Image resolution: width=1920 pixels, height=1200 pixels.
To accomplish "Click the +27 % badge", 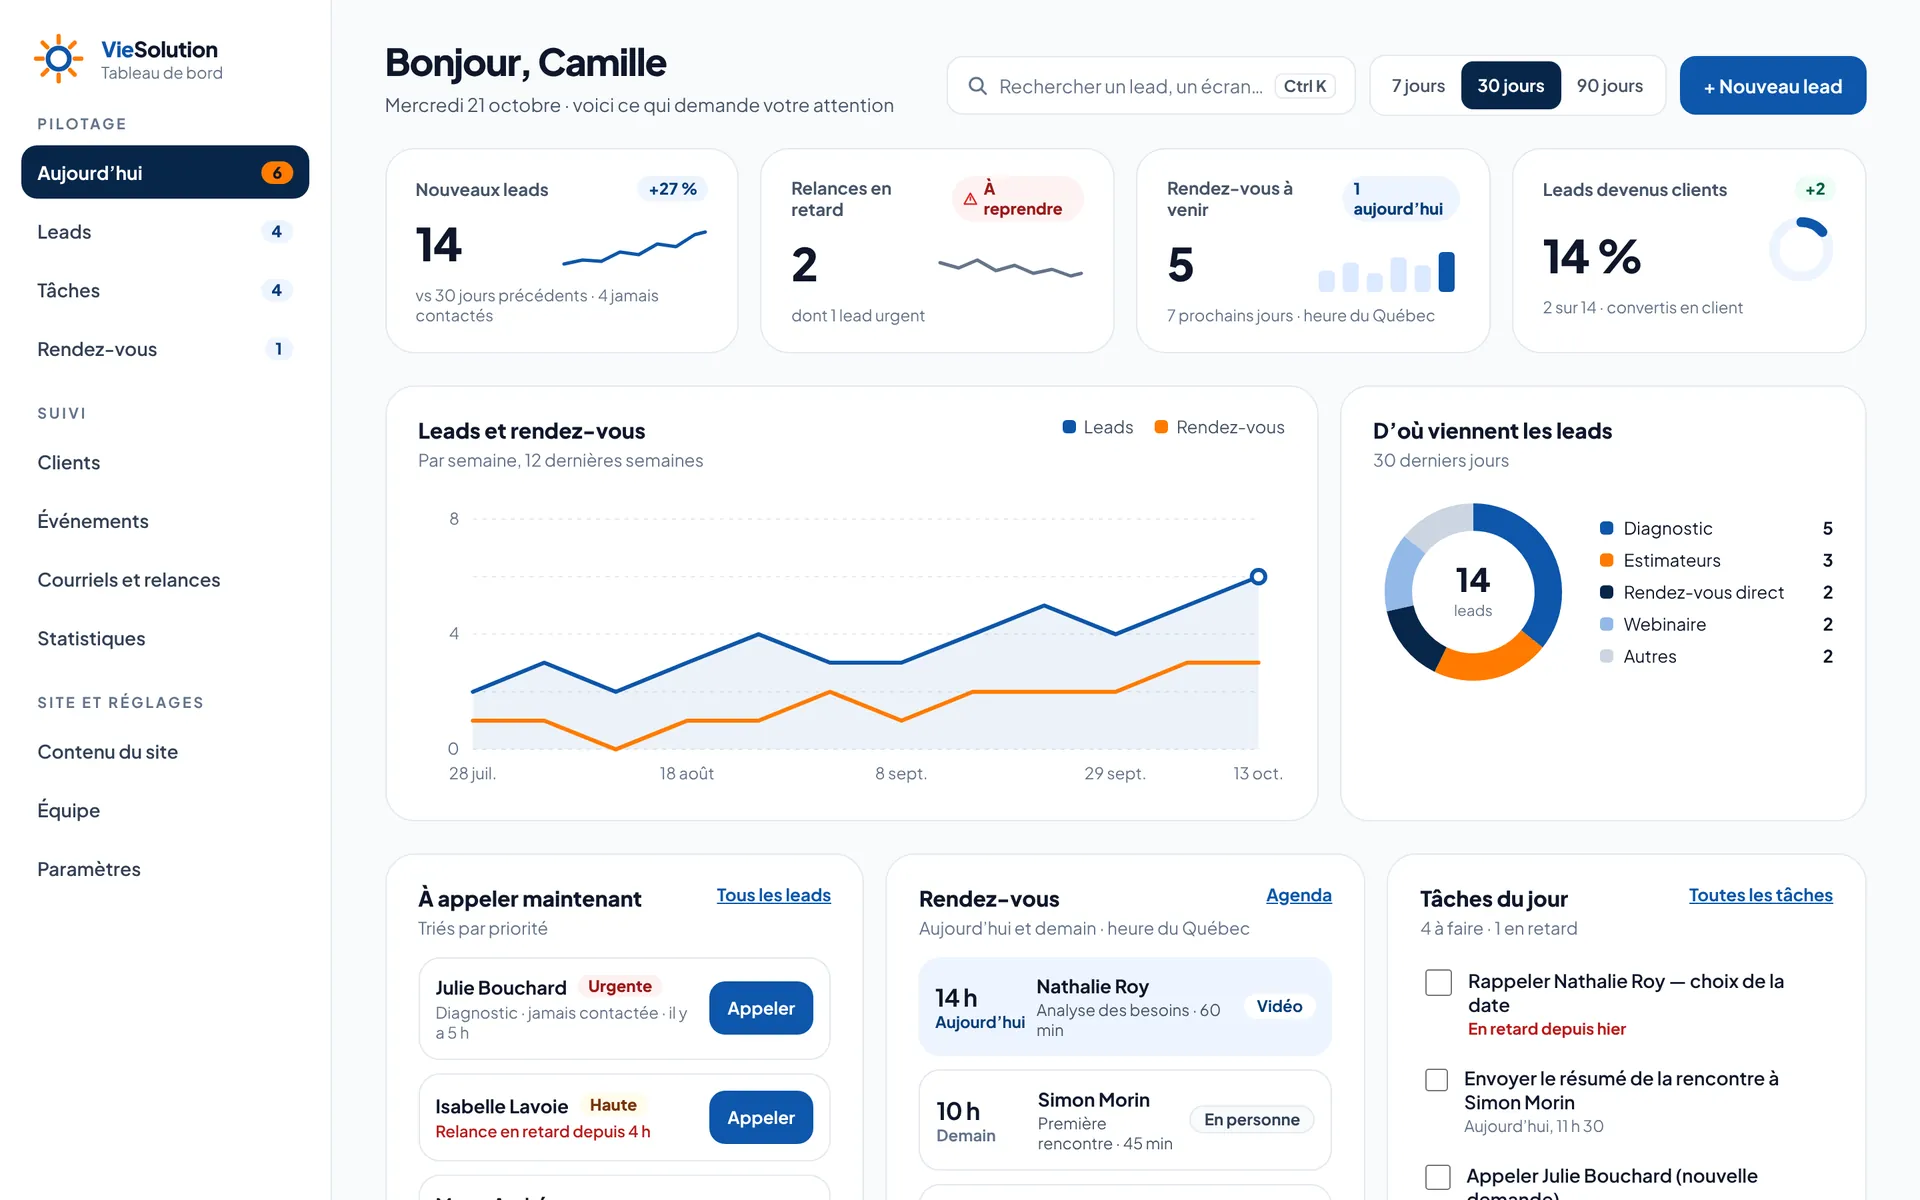I will pyautogui.click(x=672, y=189).
